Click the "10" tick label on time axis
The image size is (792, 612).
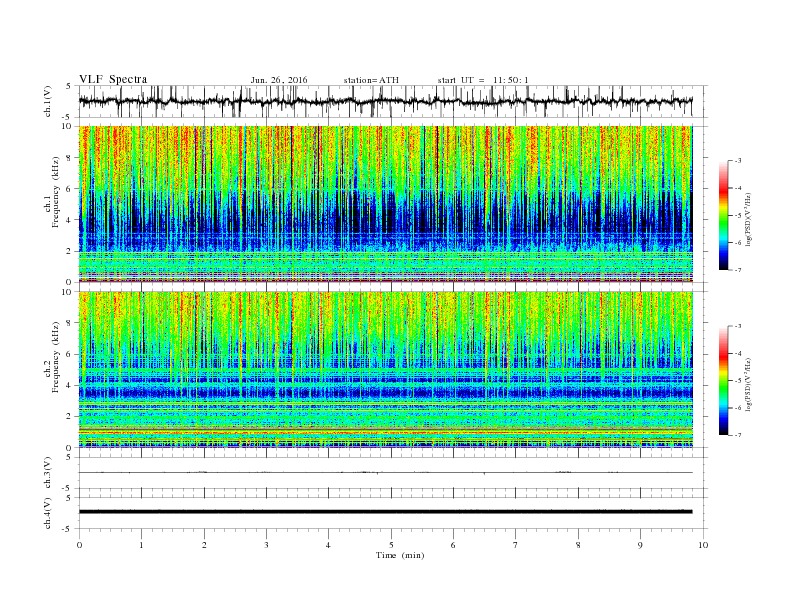click(703, 545)
